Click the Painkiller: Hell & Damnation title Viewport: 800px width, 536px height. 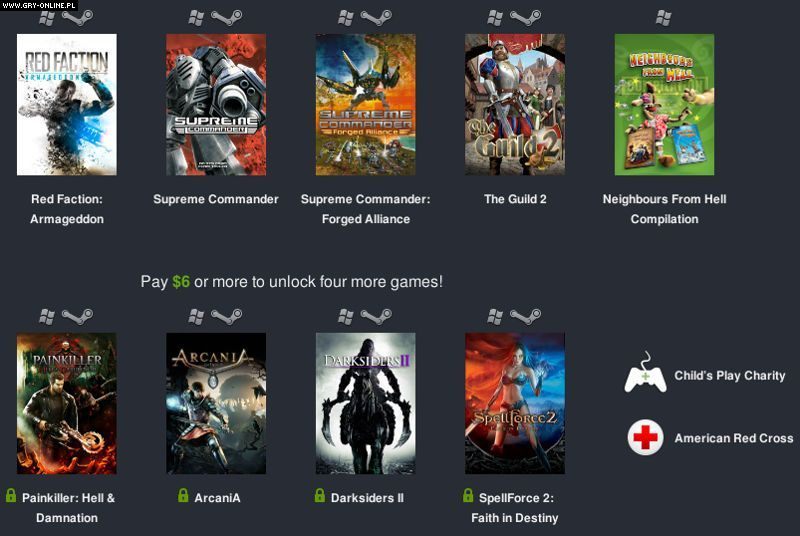coord(68,508)
